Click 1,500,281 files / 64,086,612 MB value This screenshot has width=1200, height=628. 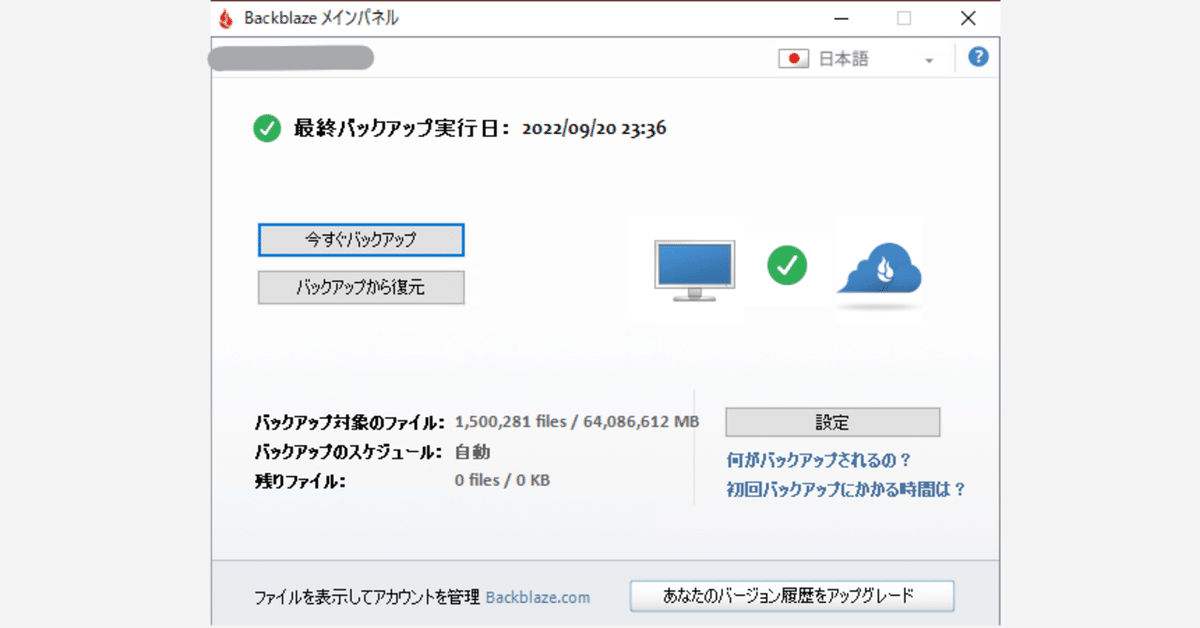coord(577,422)
